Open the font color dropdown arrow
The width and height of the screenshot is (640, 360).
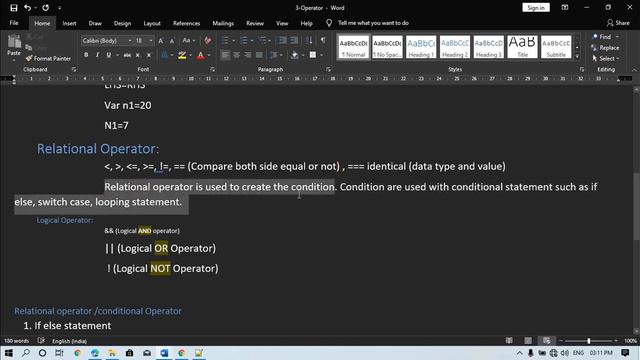coord(209,55)
